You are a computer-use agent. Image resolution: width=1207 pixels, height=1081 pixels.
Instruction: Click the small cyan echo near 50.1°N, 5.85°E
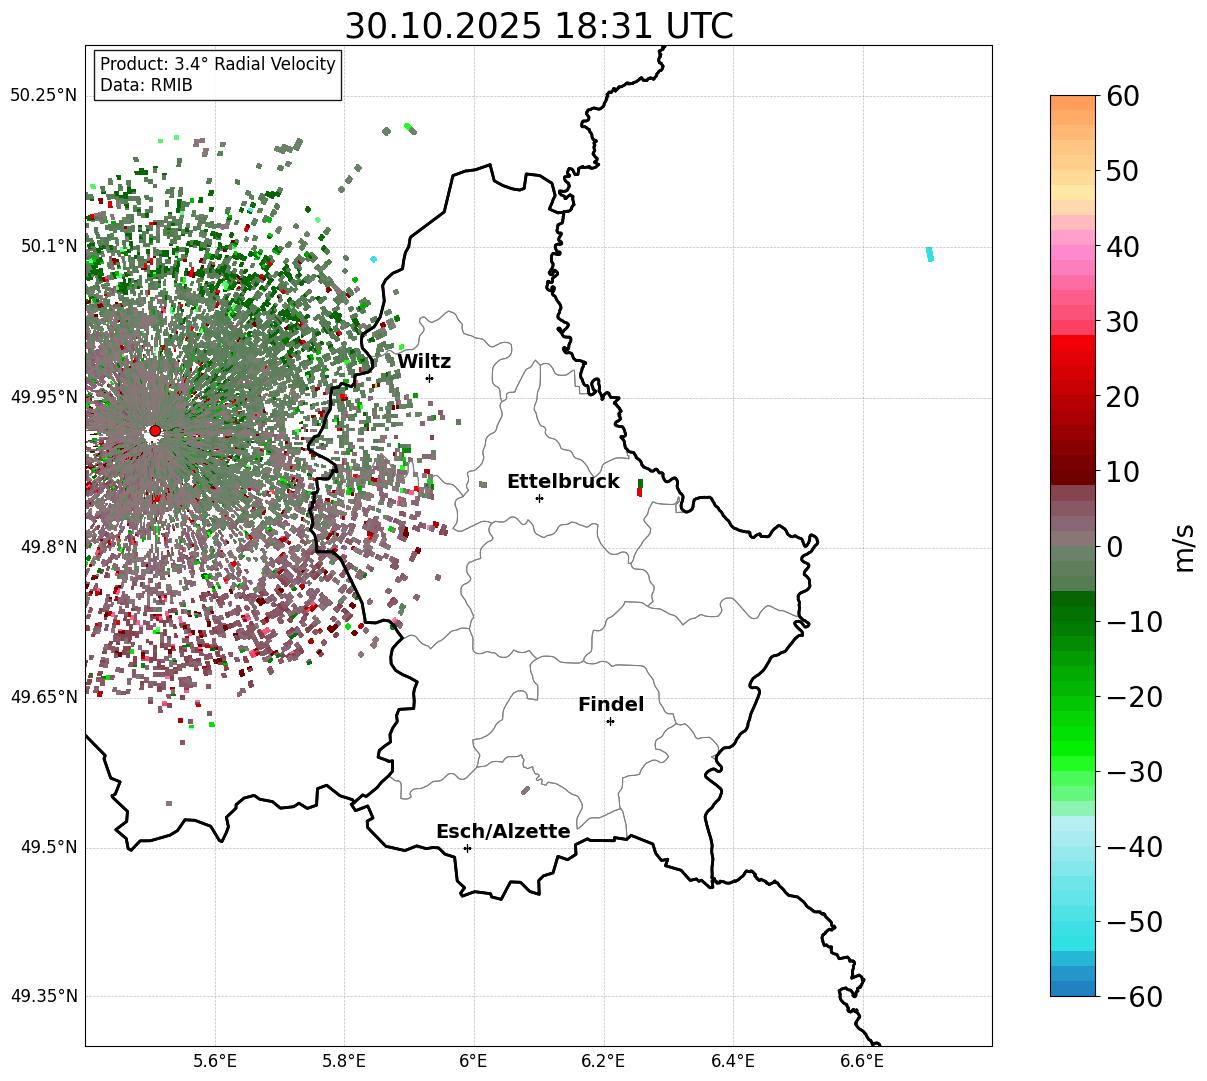374,259
